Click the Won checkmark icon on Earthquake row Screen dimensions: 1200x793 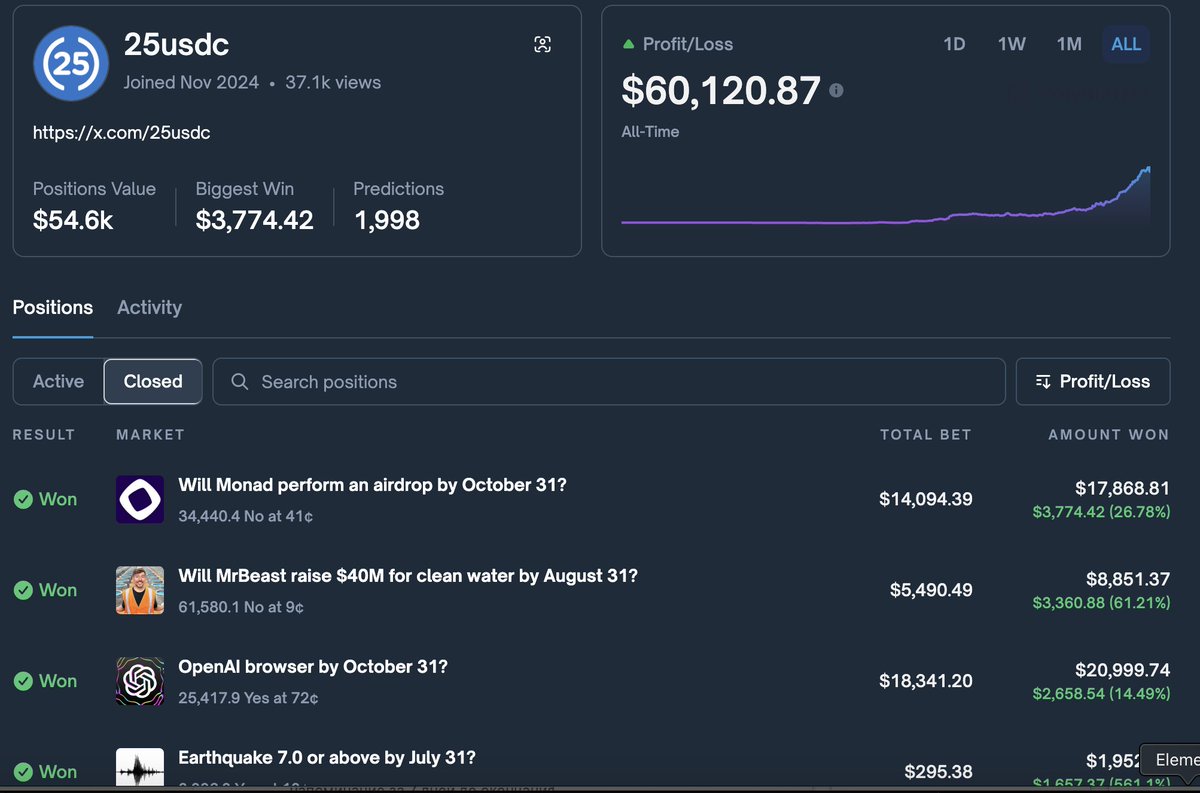click(x=23, y=772)
